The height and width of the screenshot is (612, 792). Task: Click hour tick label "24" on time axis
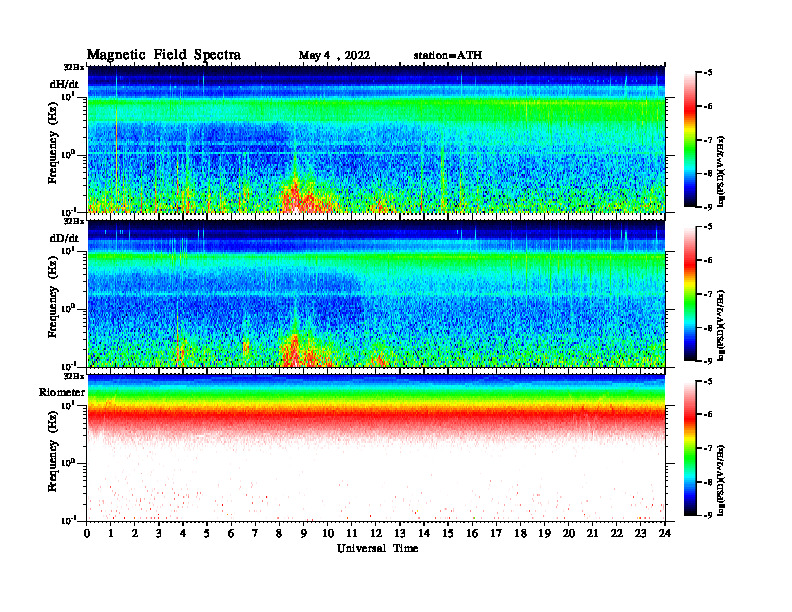[x=665, y=533]
